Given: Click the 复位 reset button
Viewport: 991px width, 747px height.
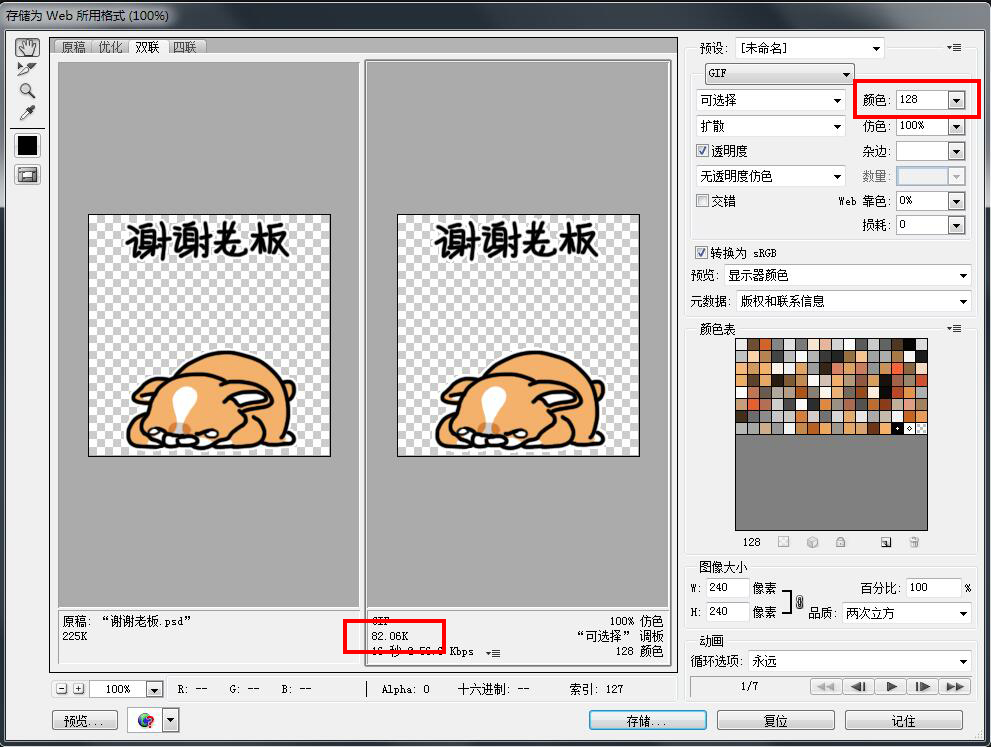Looking at the screenshot, I should [x=775, y=720].
